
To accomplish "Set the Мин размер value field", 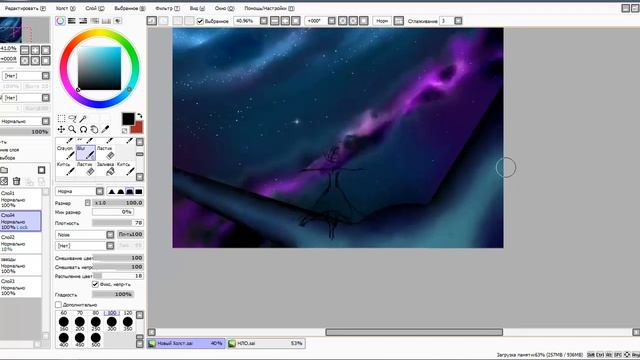I will pos(113,212).
